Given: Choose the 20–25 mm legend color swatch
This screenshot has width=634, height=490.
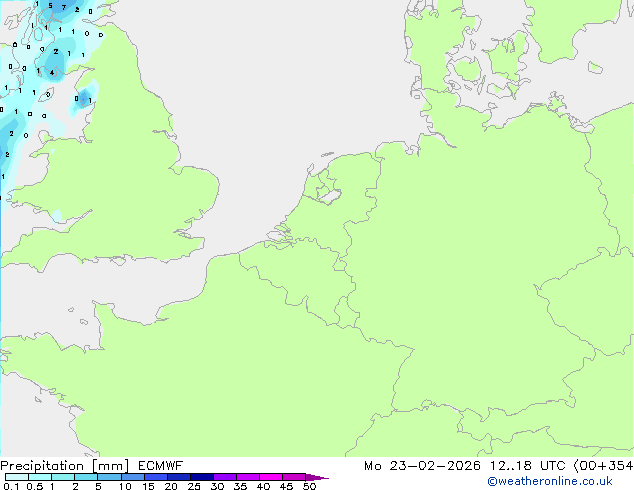Looking at the screenshot, I should point(179,477).
